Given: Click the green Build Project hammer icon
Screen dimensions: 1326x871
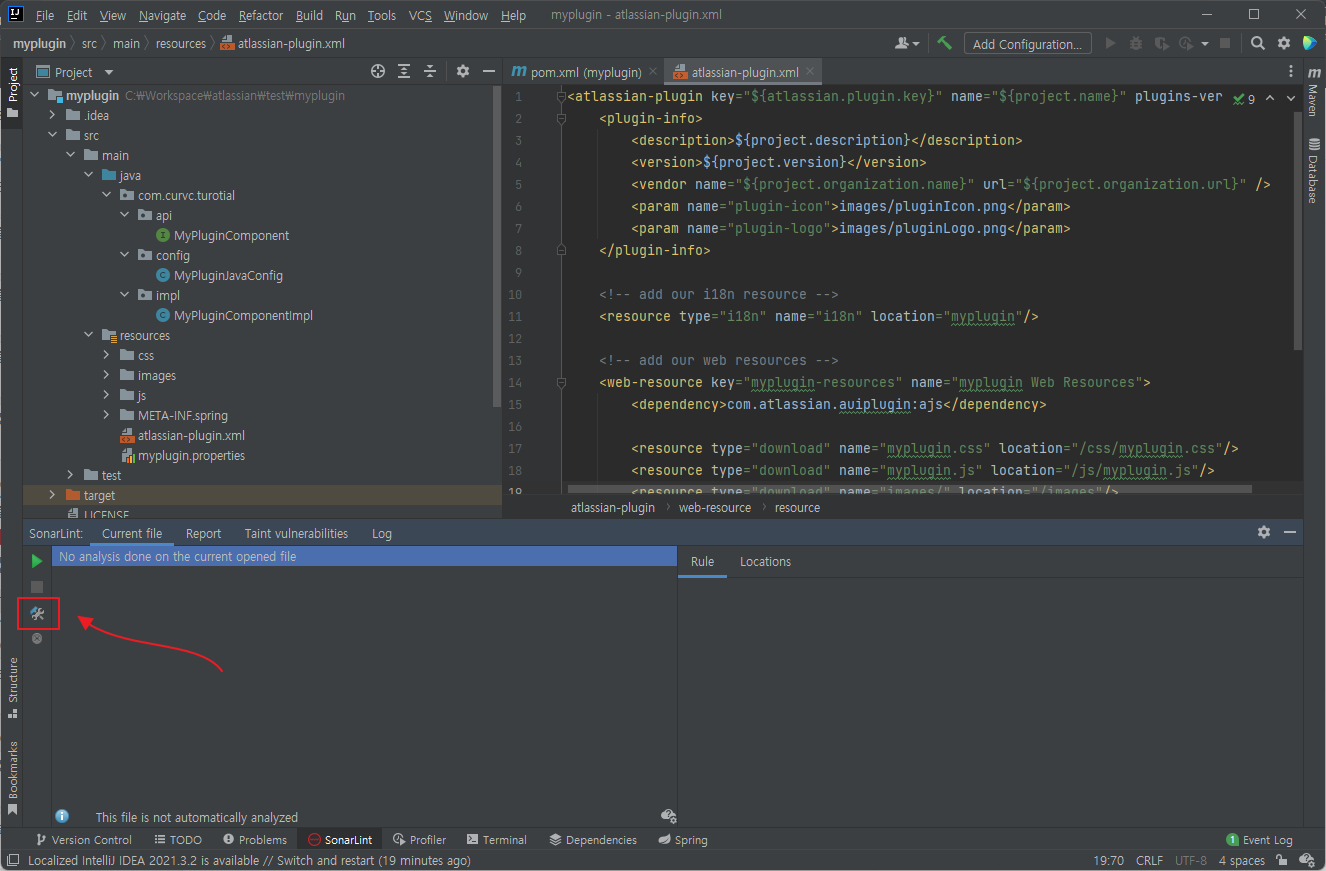Looking at the screenshot, I should pyautogui.click(x=944, y=43).
